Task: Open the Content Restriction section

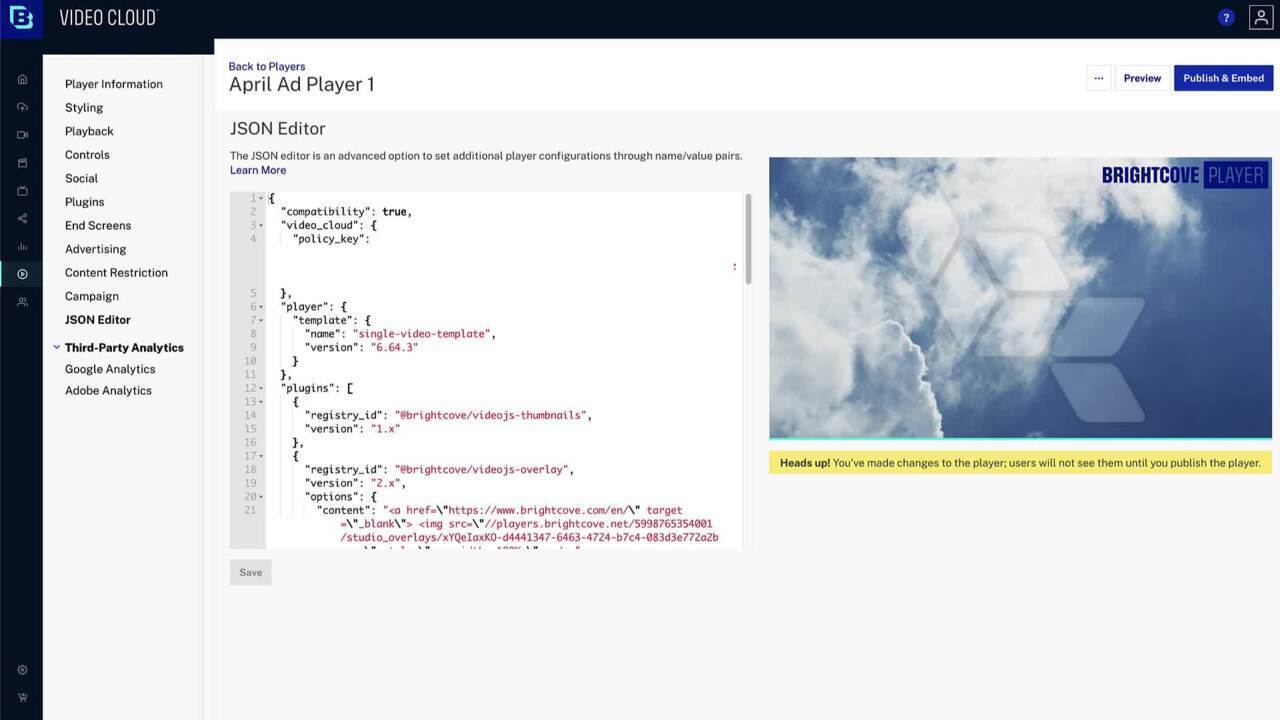Action: (x=116, y=272)
